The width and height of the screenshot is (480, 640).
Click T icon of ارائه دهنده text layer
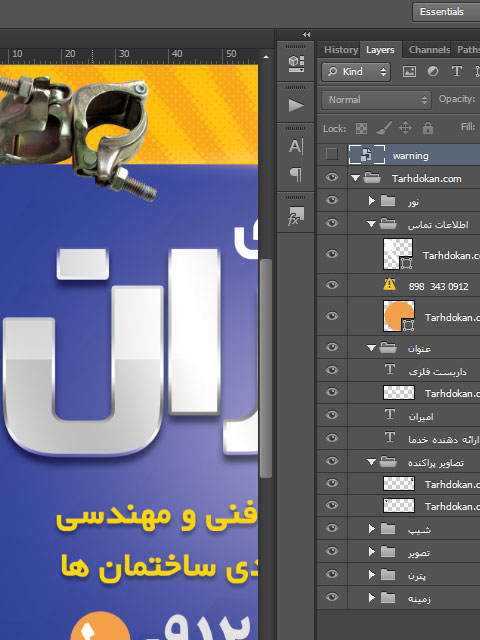[390, 438]
